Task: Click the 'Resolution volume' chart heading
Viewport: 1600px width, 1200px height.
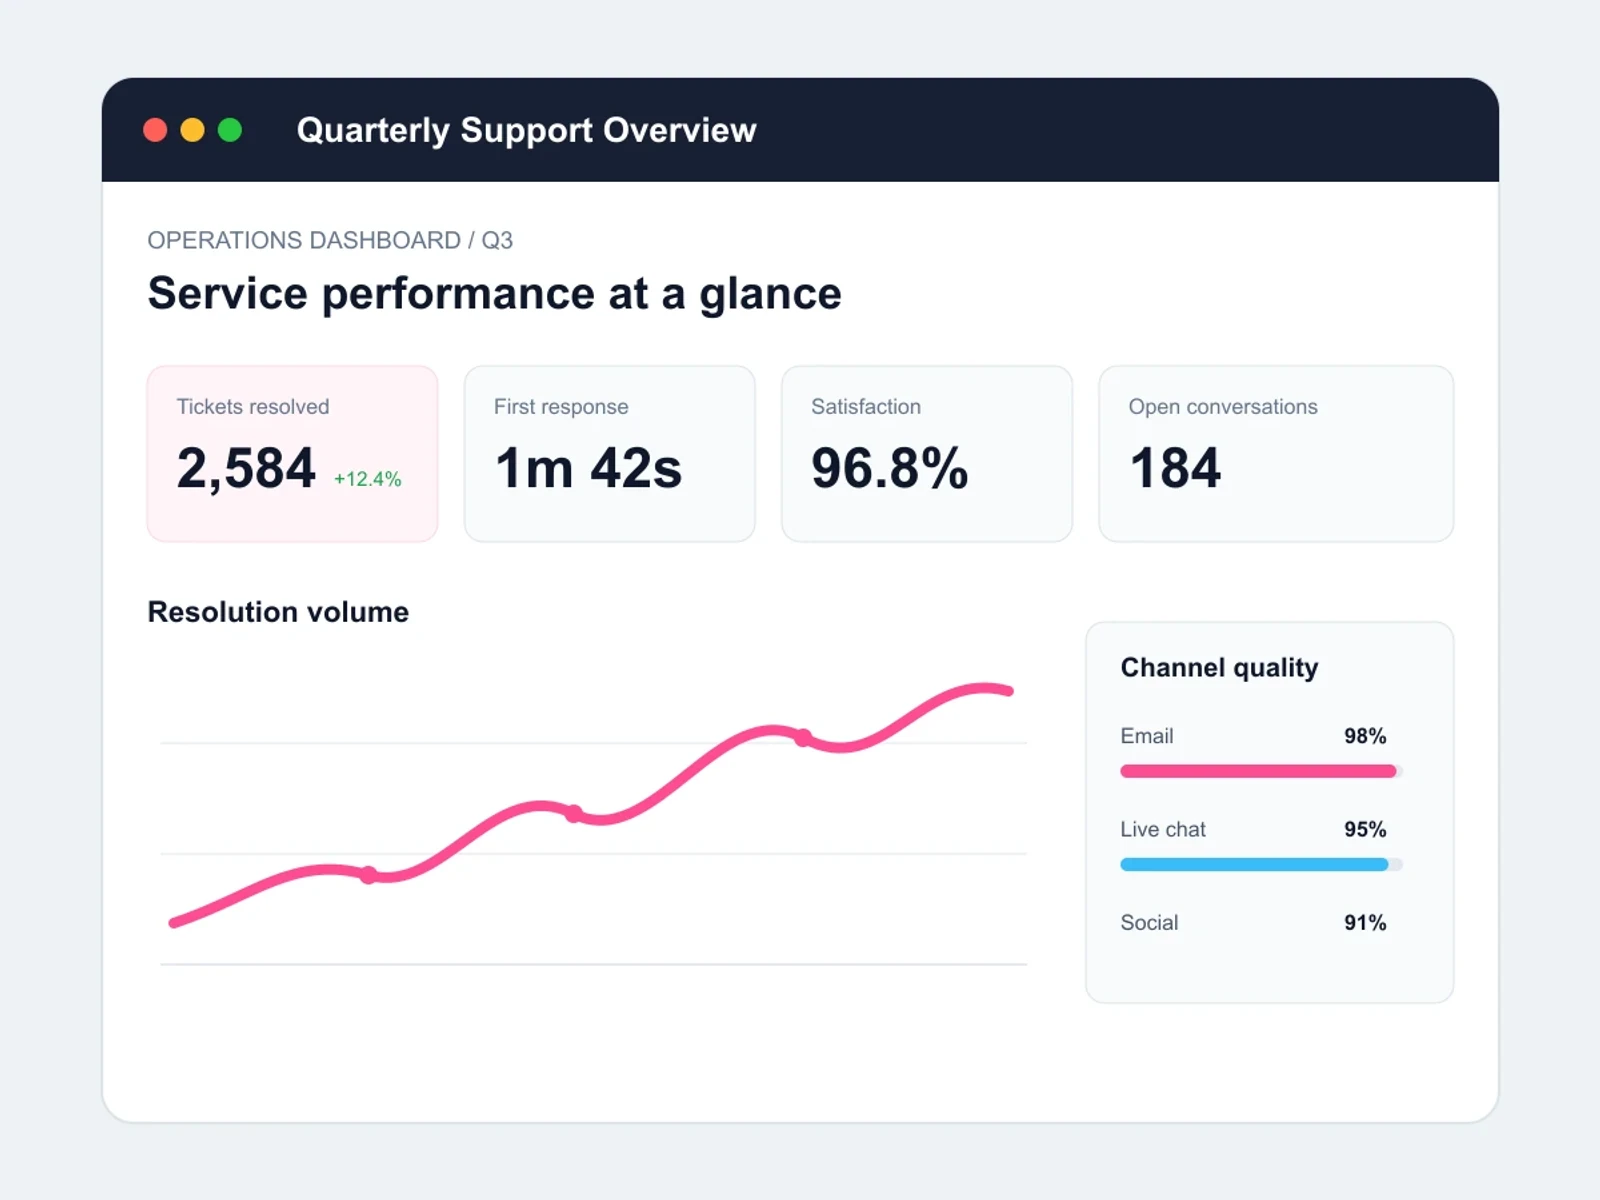Action: [x=278, y=612]
